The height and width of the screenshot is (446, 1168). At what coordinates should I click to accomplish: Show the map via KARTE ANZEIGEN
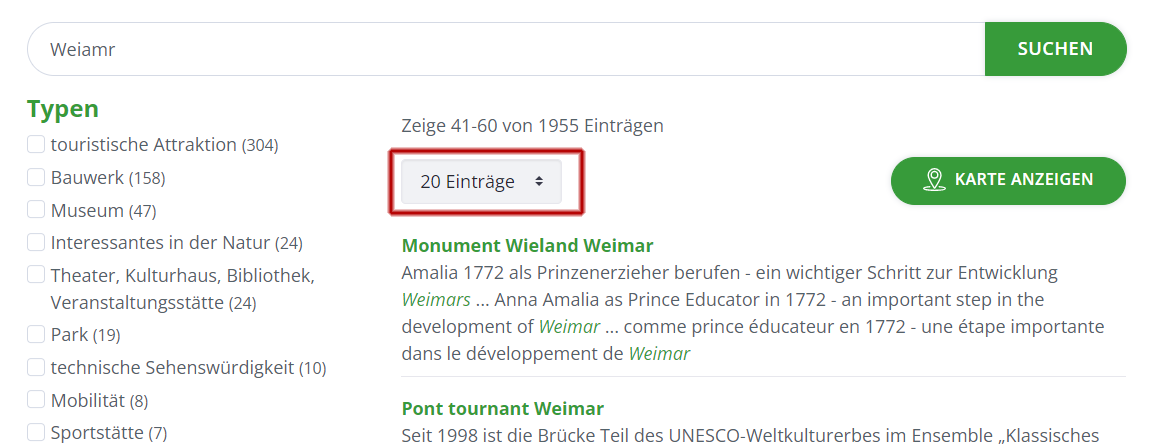tap(1009, 180)
